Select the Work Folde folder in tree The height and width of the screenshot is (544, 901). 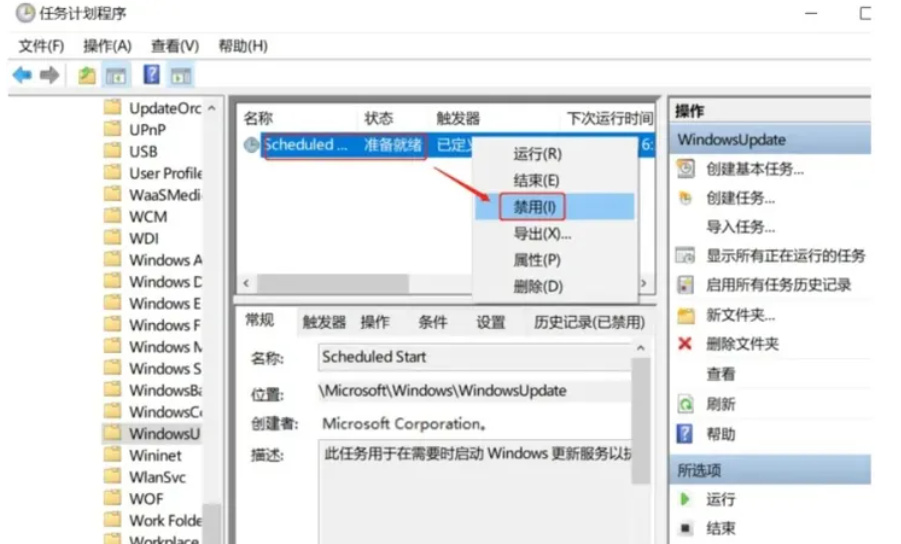(x=165, y=520)
